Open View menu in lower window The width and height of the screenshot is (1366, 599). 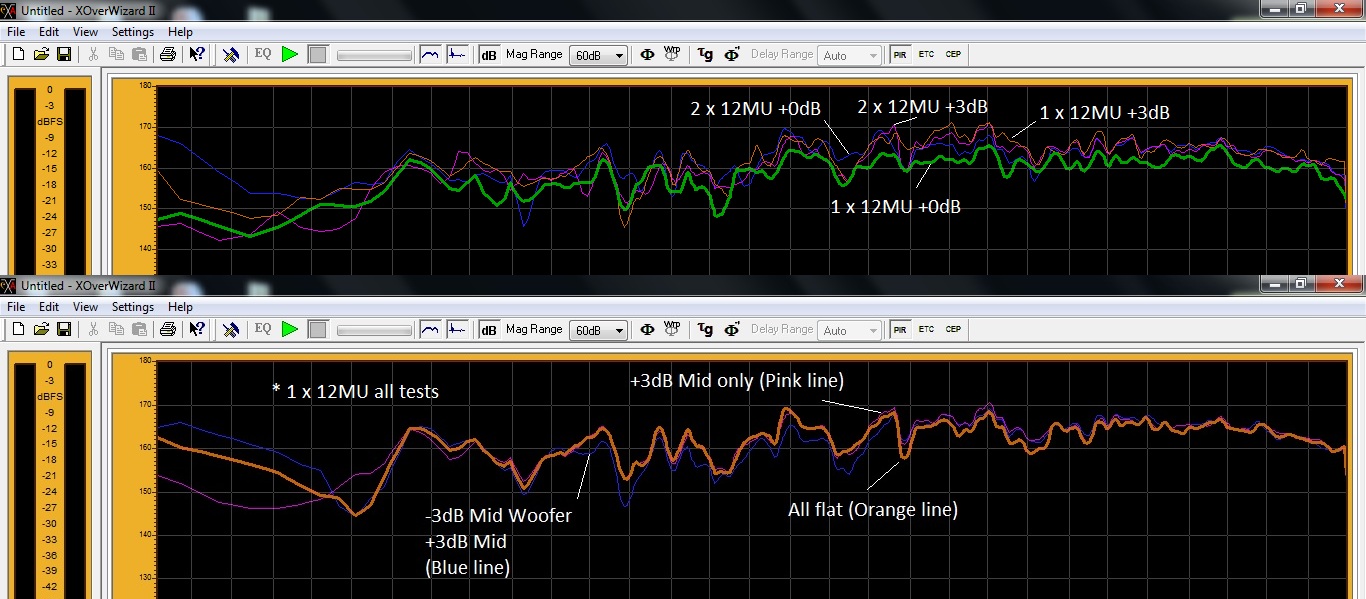[85, 307]
